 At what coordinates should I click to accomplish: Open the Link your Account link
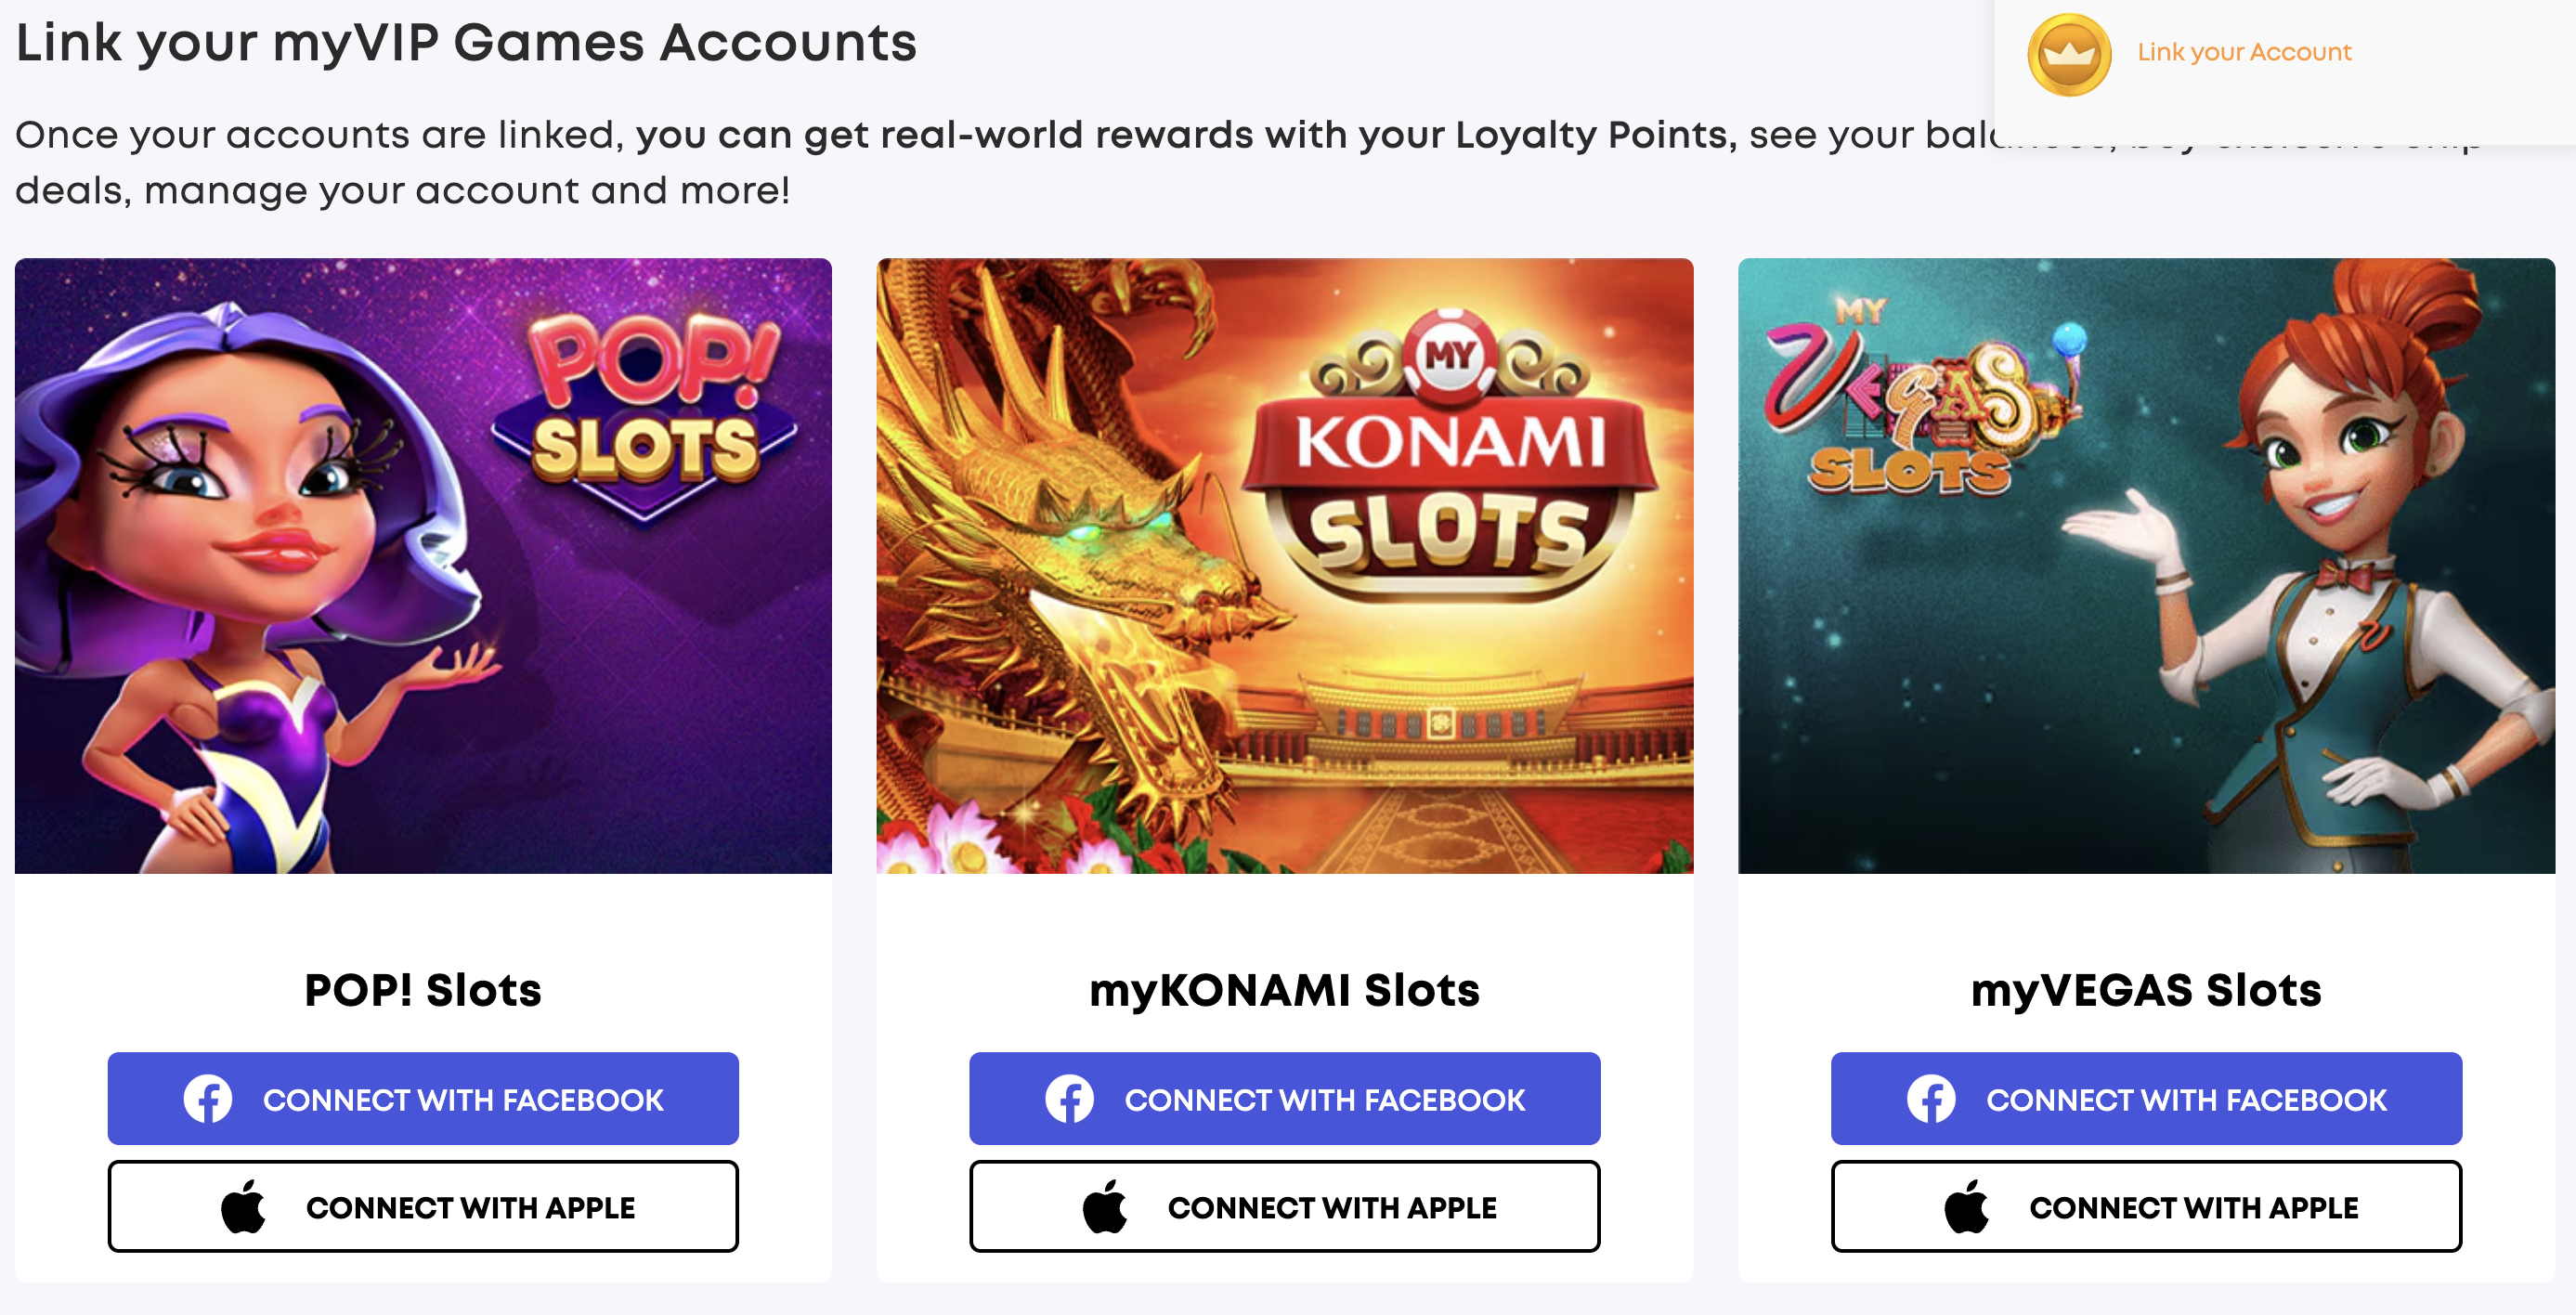coord(2244,52)
